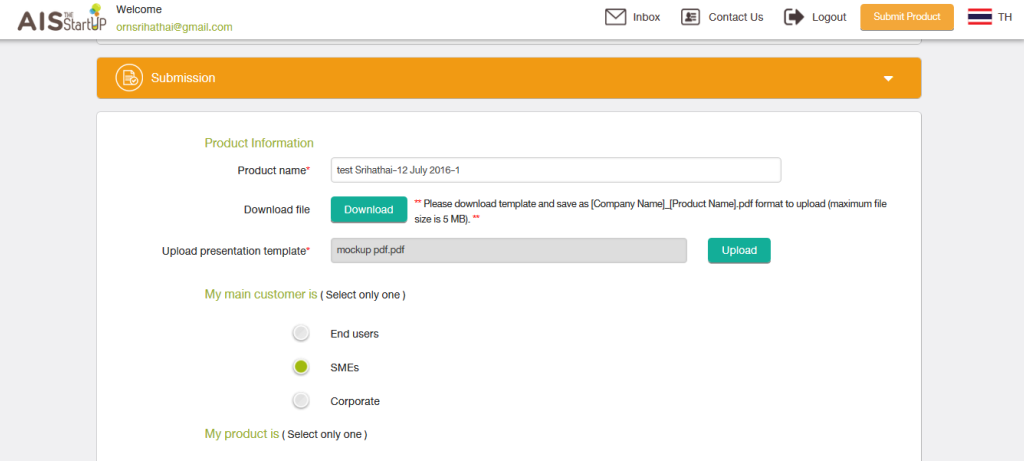Click the Logout arrow icon

pyautogui.click(x=793, y=17)
